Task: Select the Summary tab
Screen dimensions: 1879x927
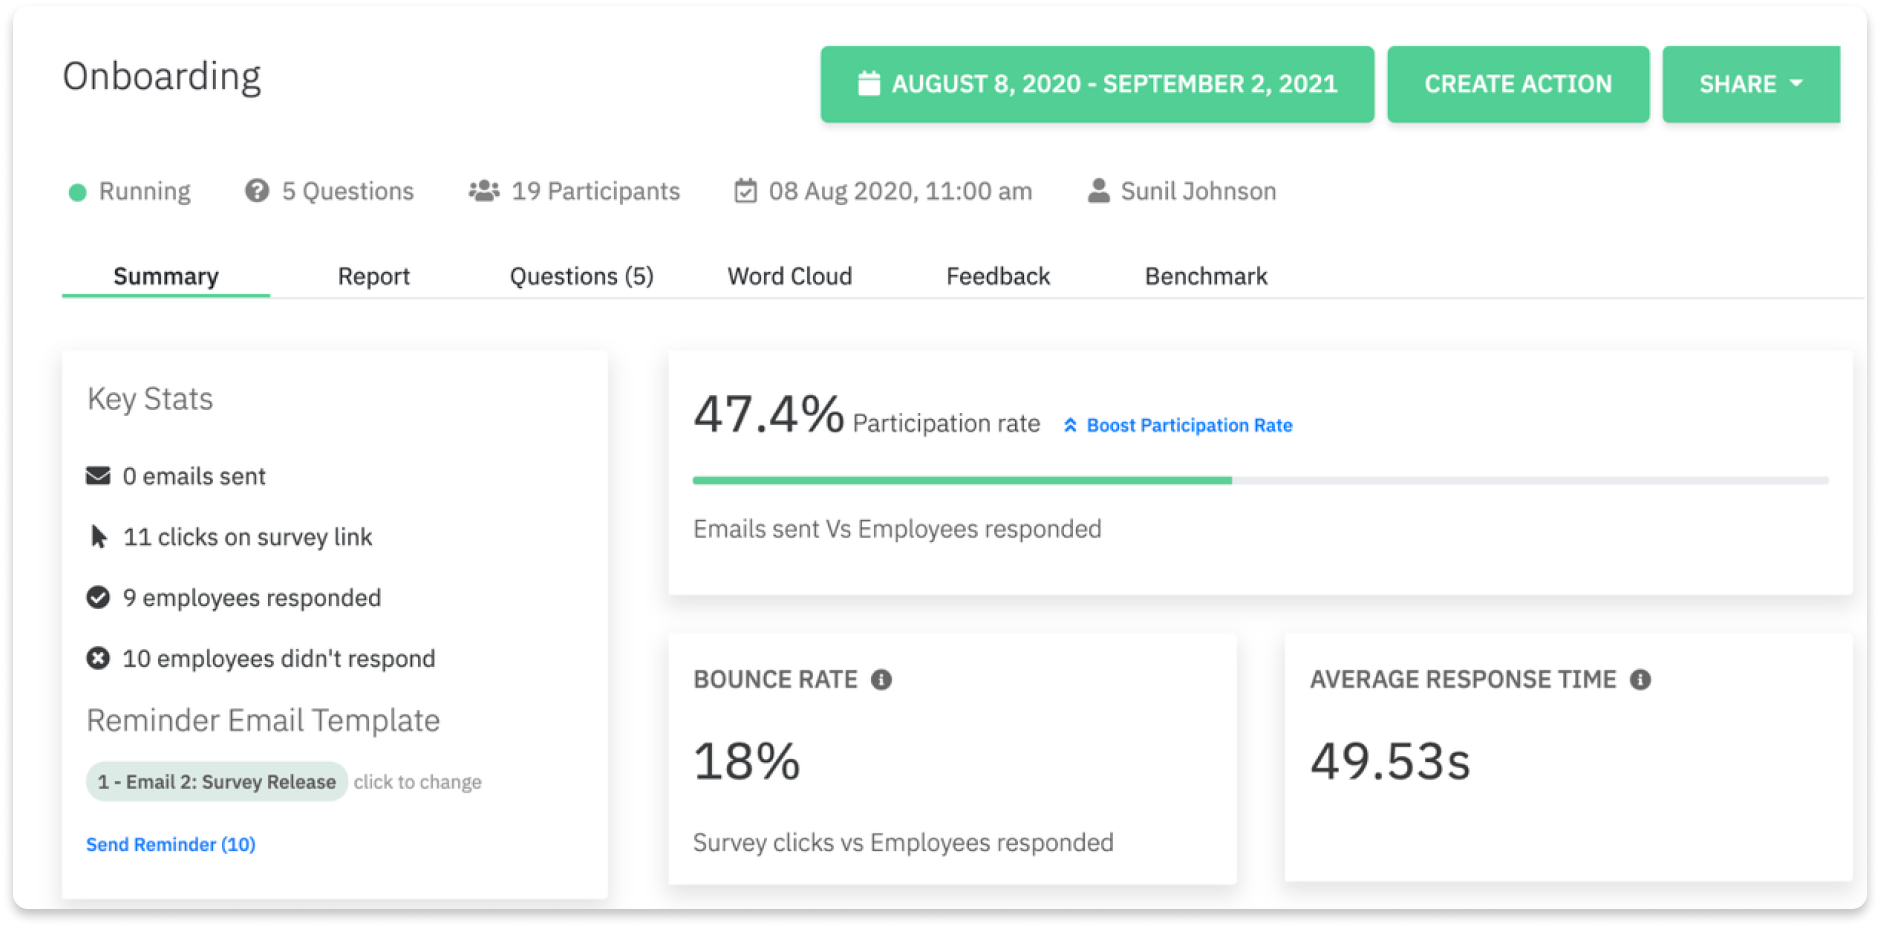Action: point(166,276)
